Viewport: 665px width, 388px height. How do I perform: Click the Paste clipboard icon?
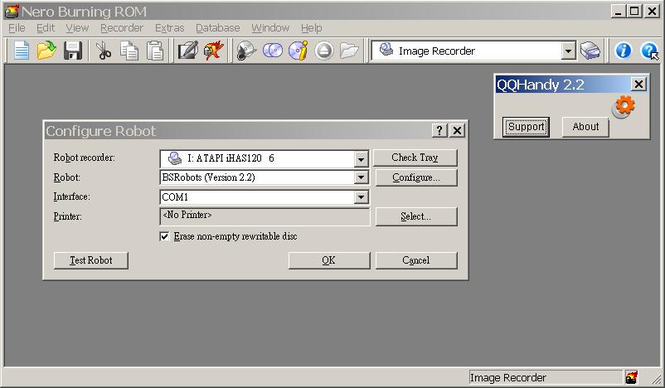point(155,51)
